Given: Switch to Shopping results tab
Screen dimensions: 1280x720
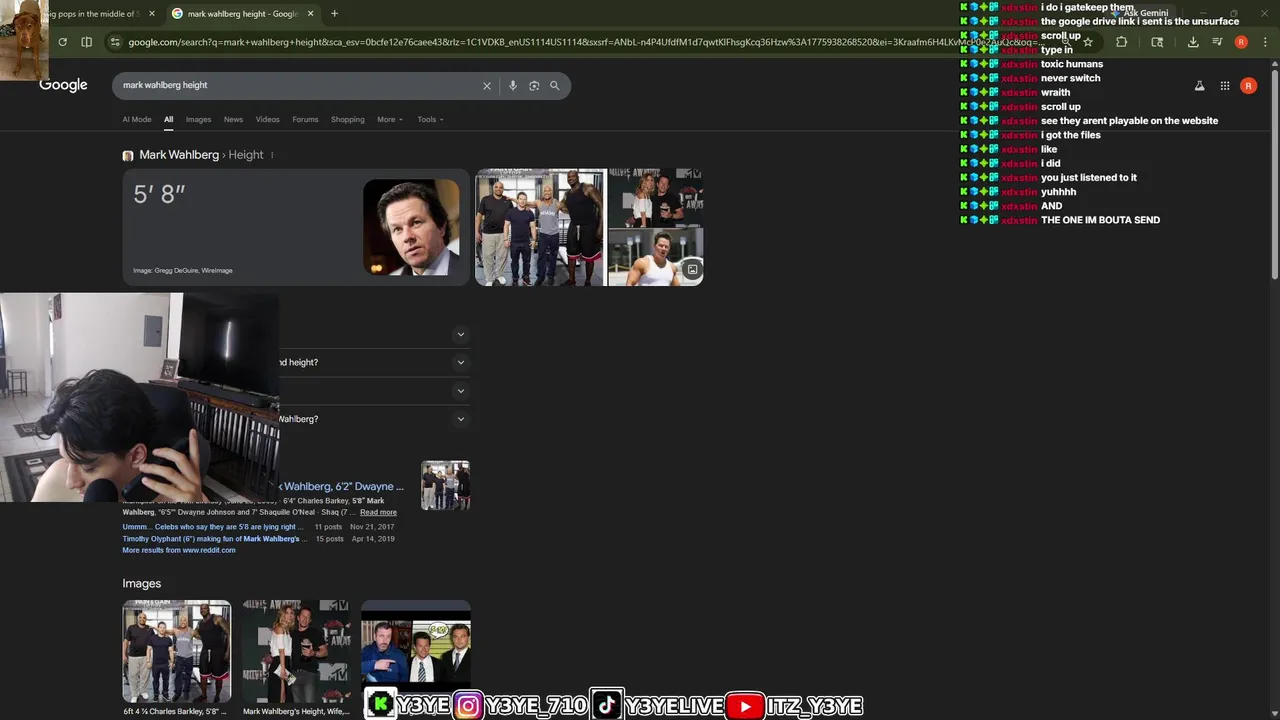Looking at the screenshot, I should coord(347,120).
